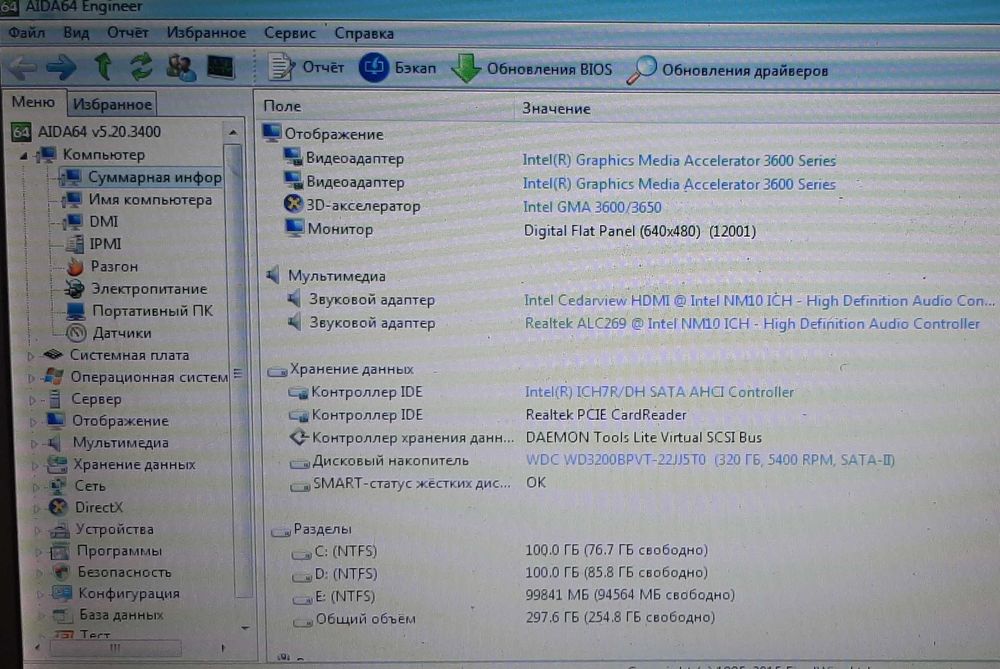
Task: Open the Избранное menu in menu bar
Action: (206, 33)
